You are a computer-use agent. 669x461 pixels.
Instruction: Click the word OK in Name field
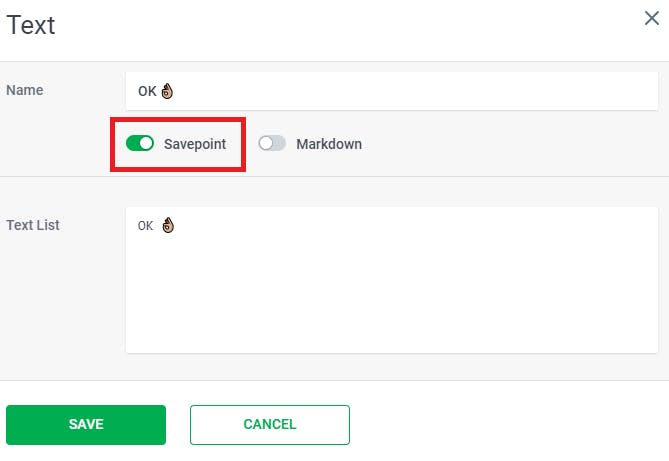pos(147,91)
